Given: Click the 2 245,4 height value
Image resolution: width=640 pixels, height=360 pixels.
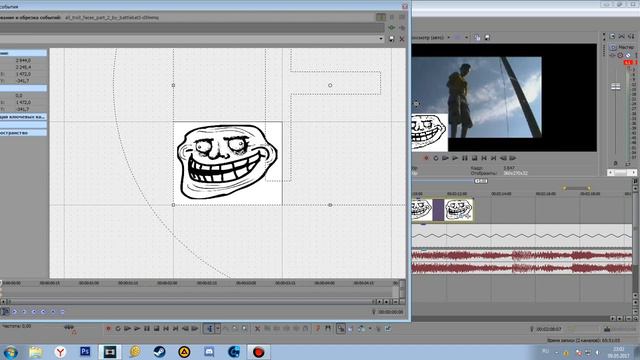Looking at the screenshot, I should coord(23,67).
